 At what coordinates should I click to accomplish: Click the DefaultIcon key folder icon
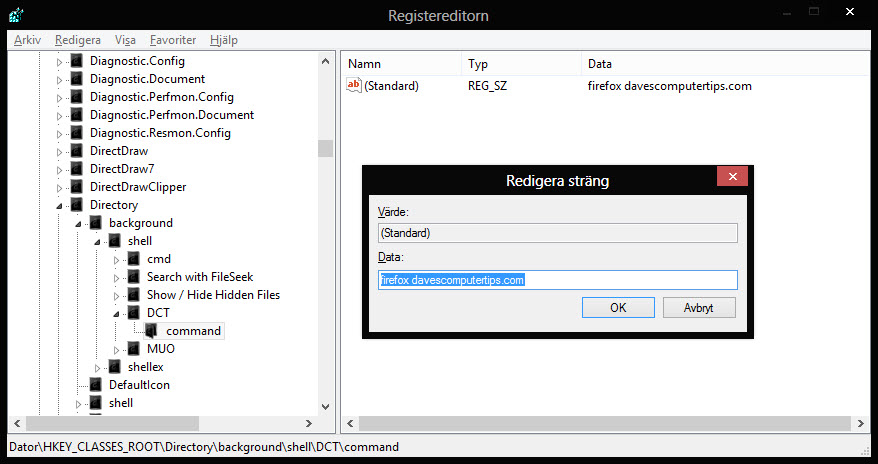(96, 385)
